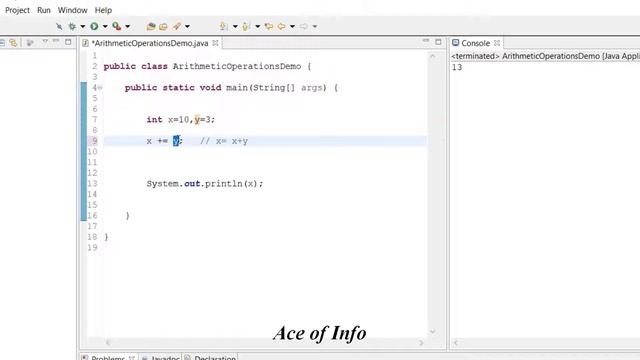The width and height of the screenshot is (640, 360).
Task: Expand the Debug dropdown arrow
Action: coord(82,27)
